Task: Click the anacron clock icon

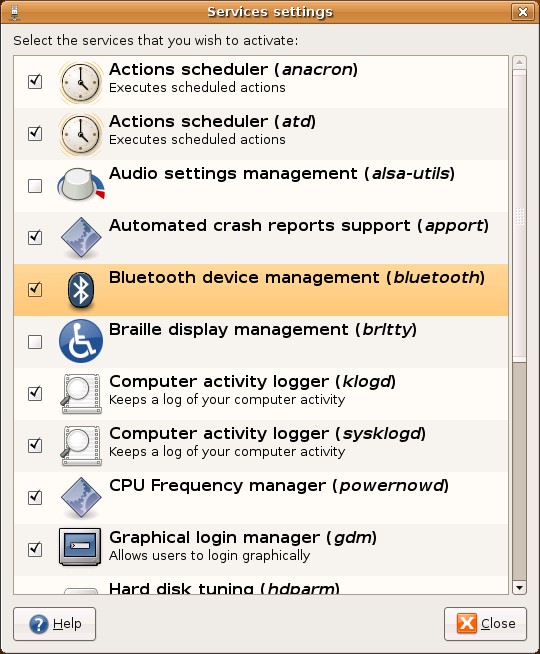Action: pos(80,82)
